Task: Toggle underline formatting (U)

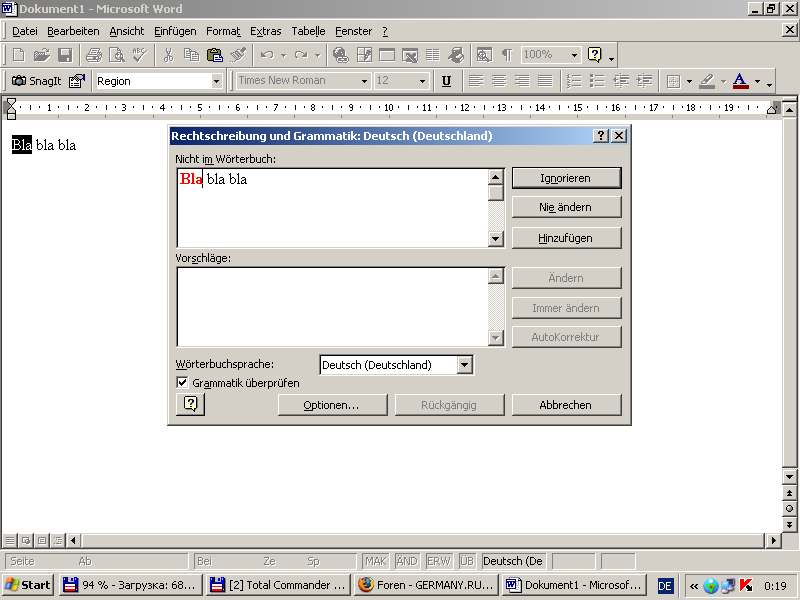Action: pos(446,81)
